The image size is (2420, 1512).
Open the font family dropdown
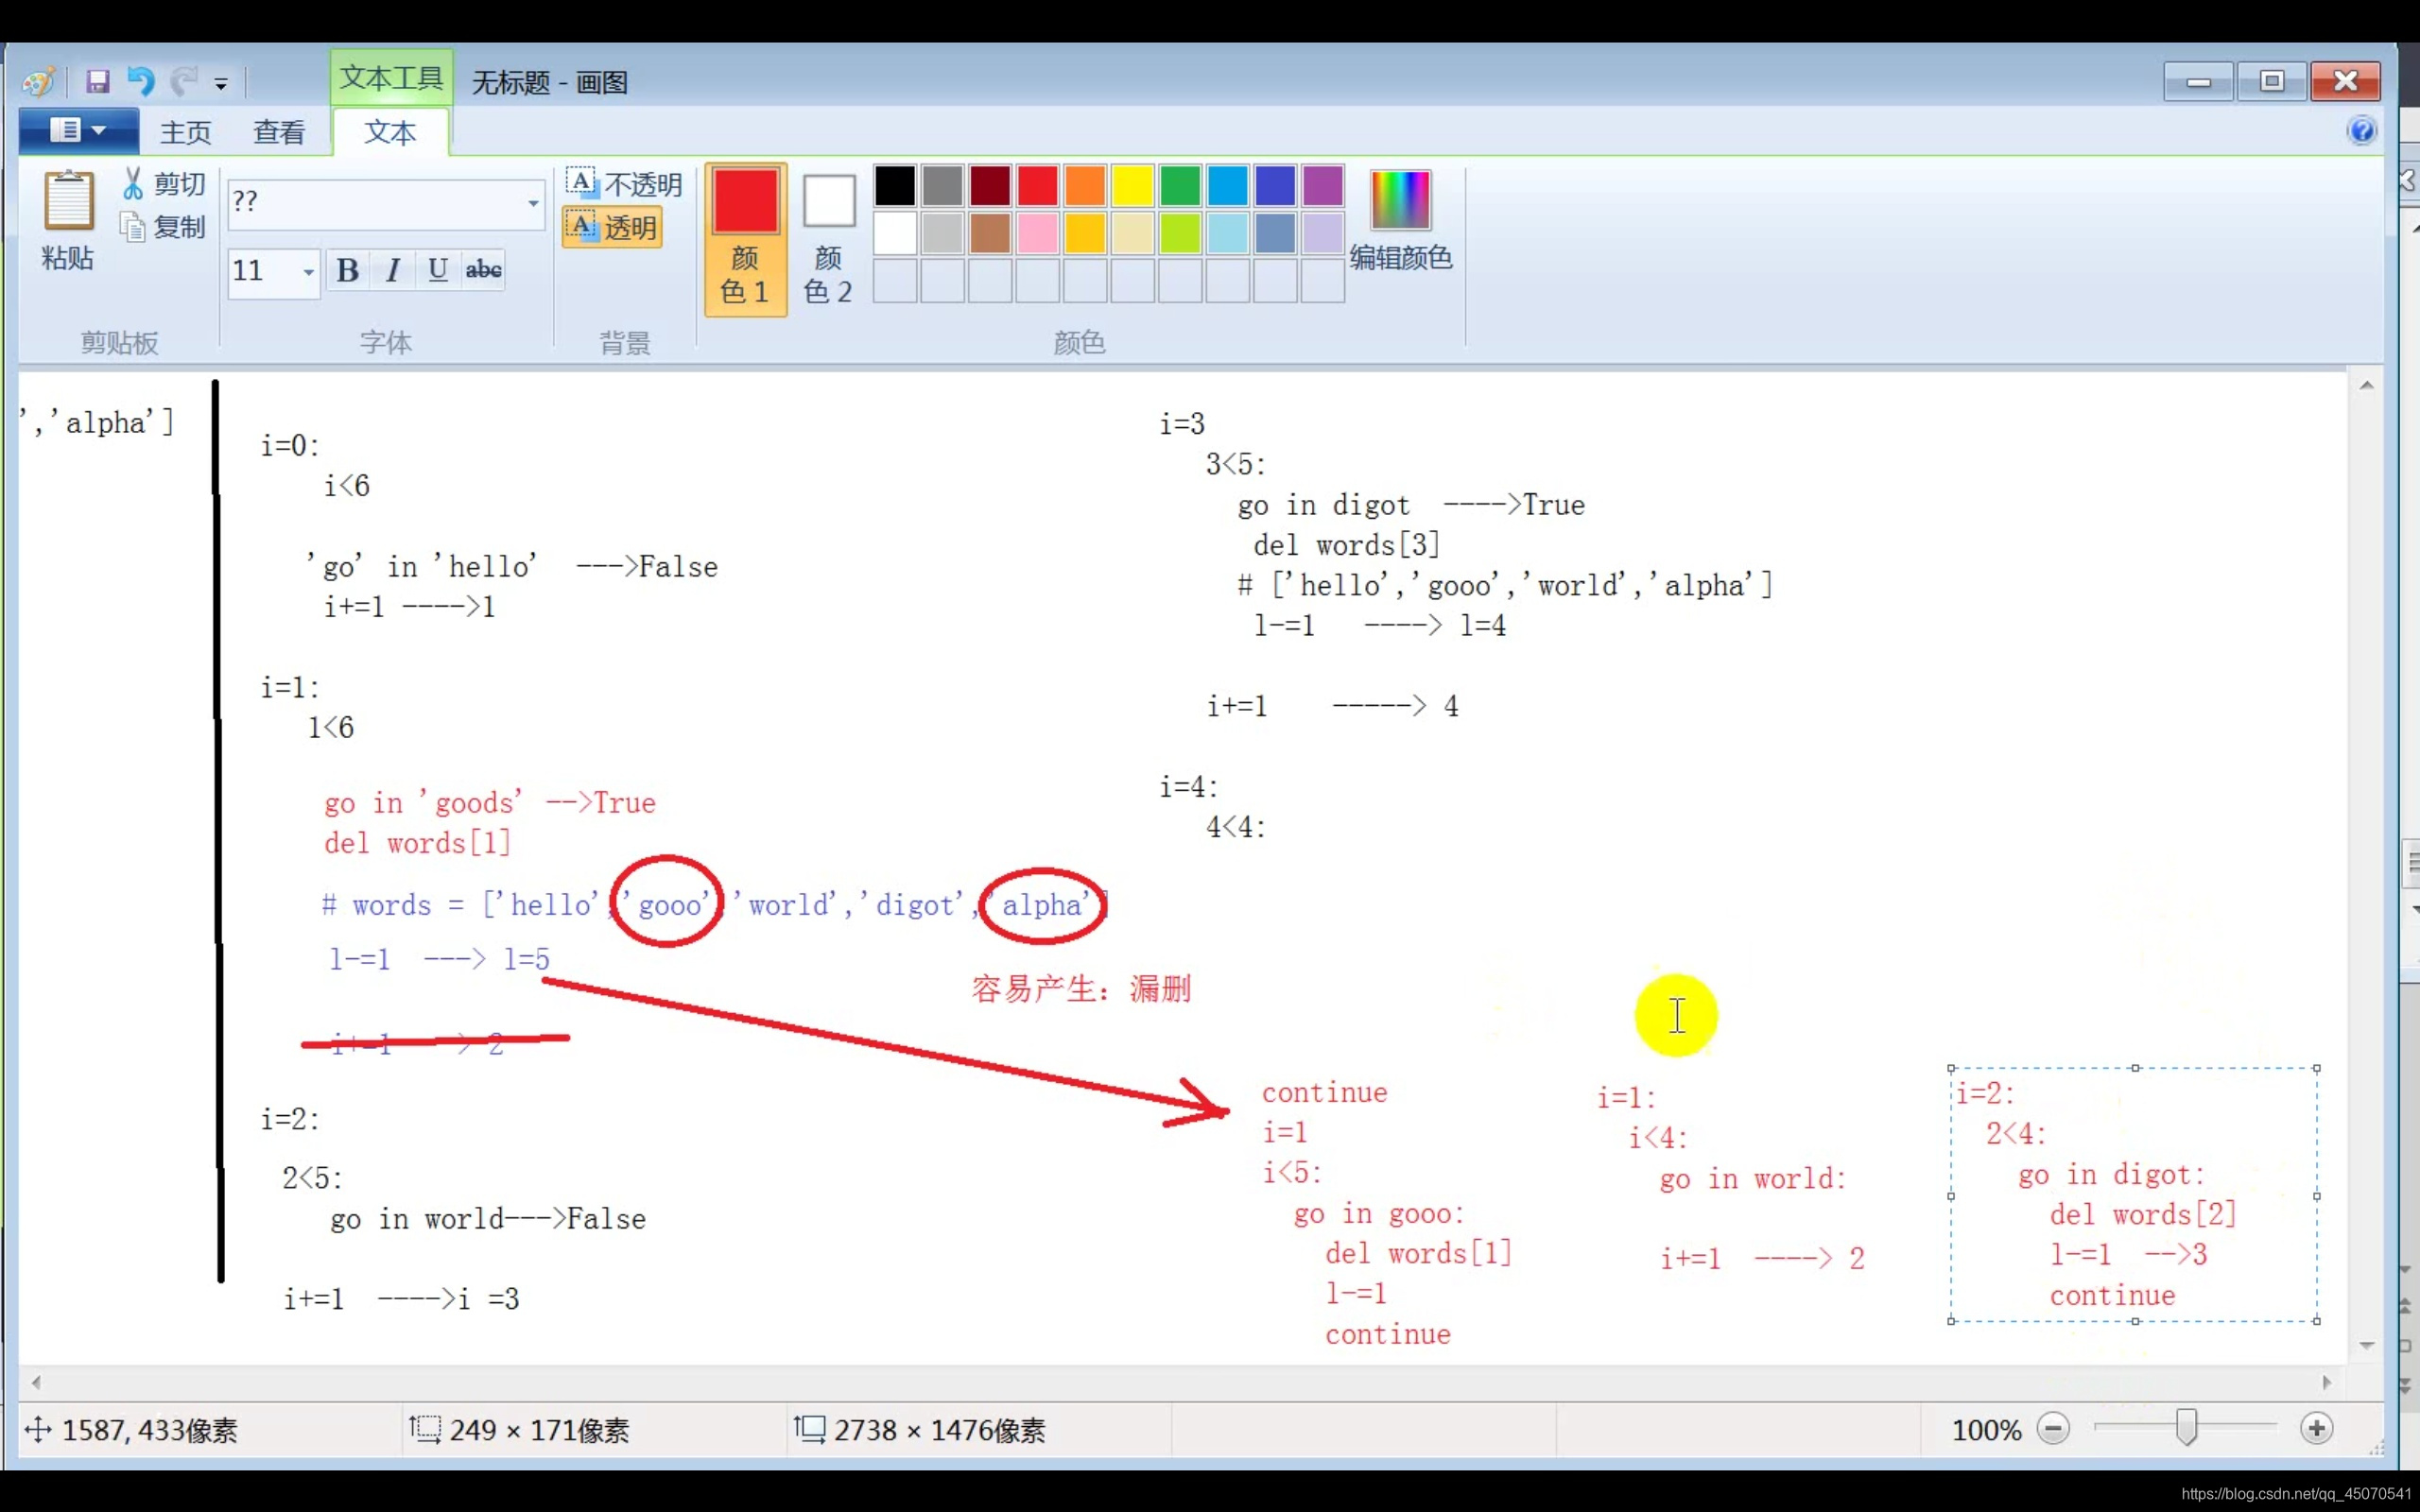[x=533, y=203]
